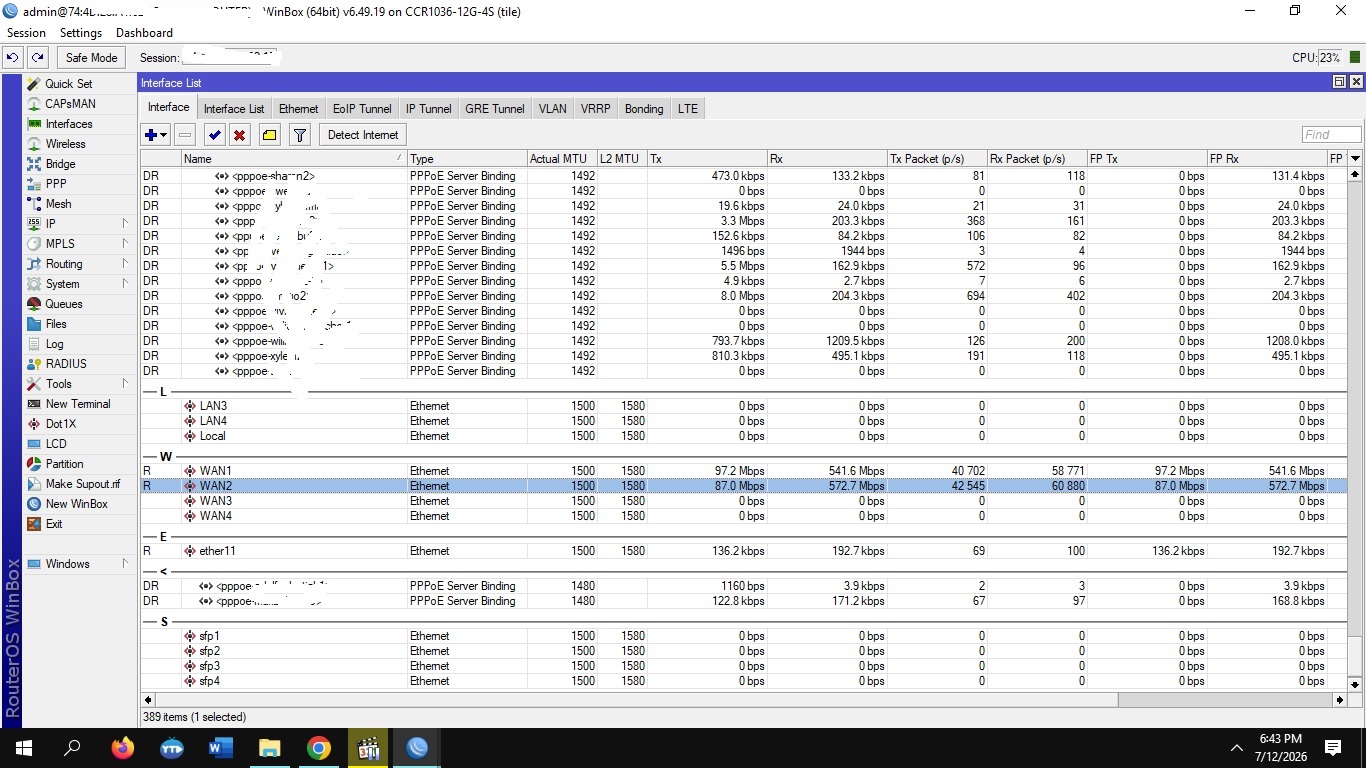This screenshot has height=768, width=1366.
Task: Click Make Supout.rif in the sidebar
Action: pyautogui.click(x=82, y=484)
